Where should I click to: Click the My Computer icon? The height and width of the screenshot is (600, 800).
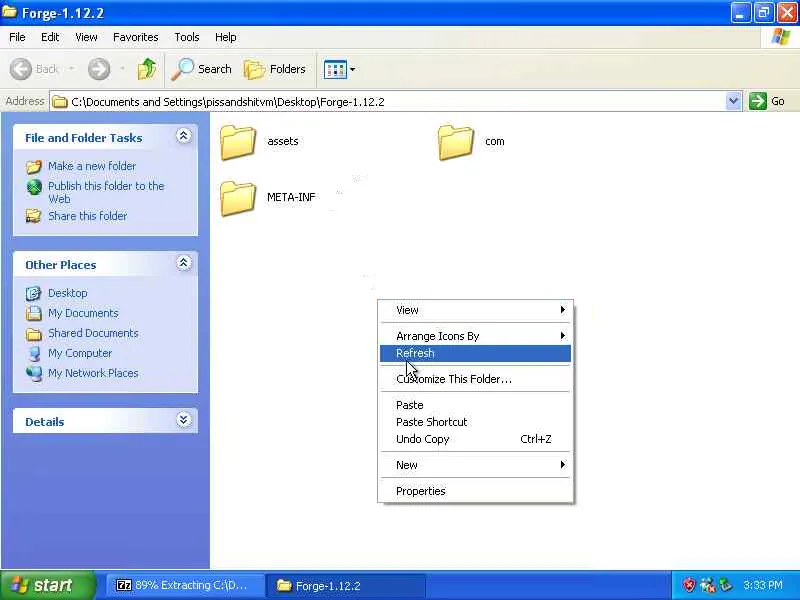(34, 354)
